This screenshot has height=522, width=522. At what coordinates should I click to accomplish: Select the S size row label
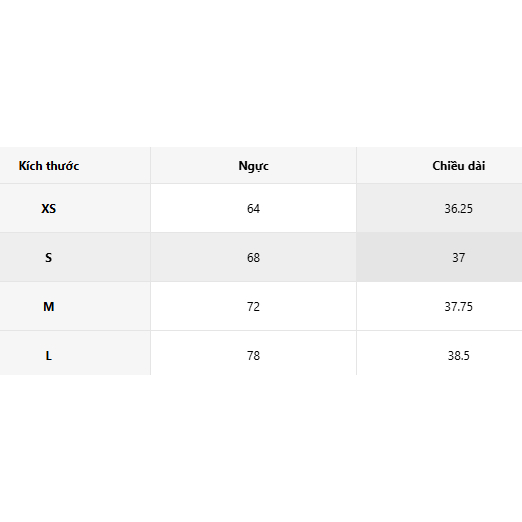click(49, 258)
